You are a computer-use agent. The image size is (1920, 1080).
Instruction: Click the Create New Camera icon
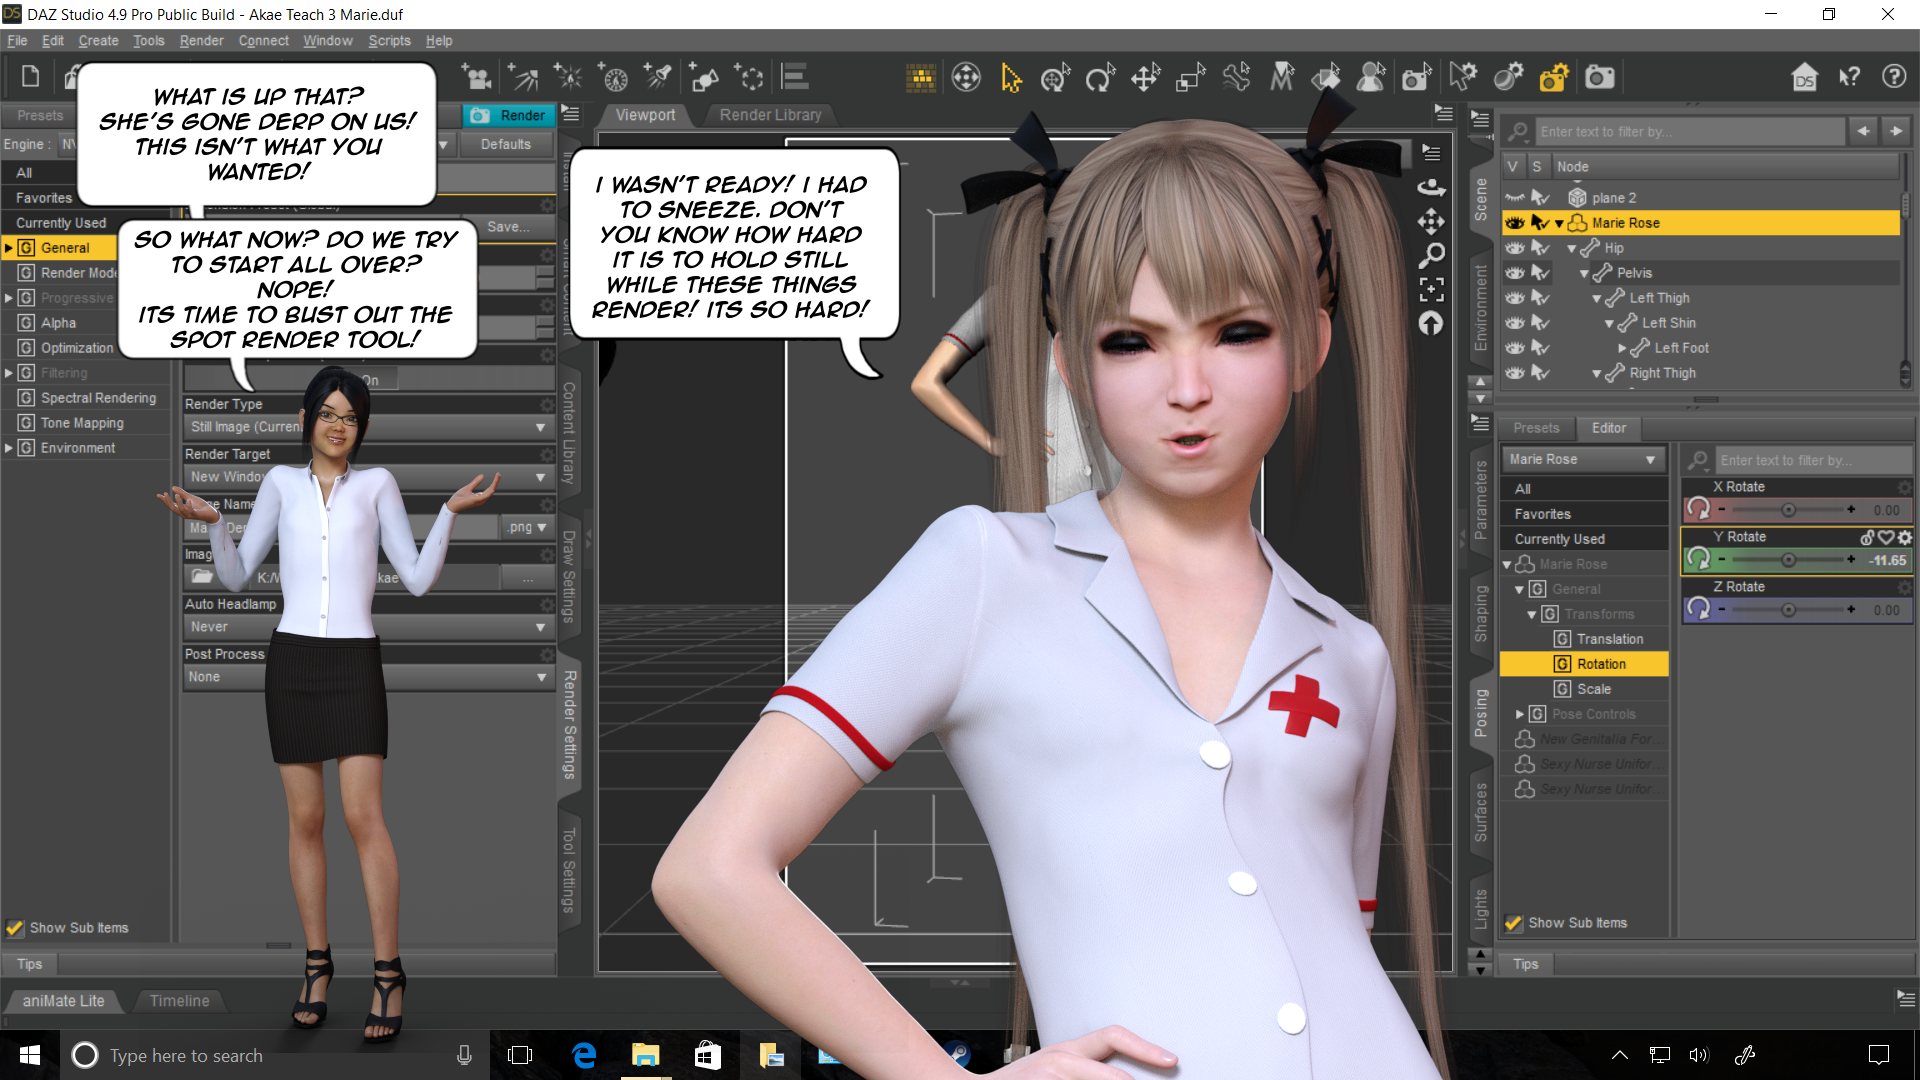(x=477, y=77)
